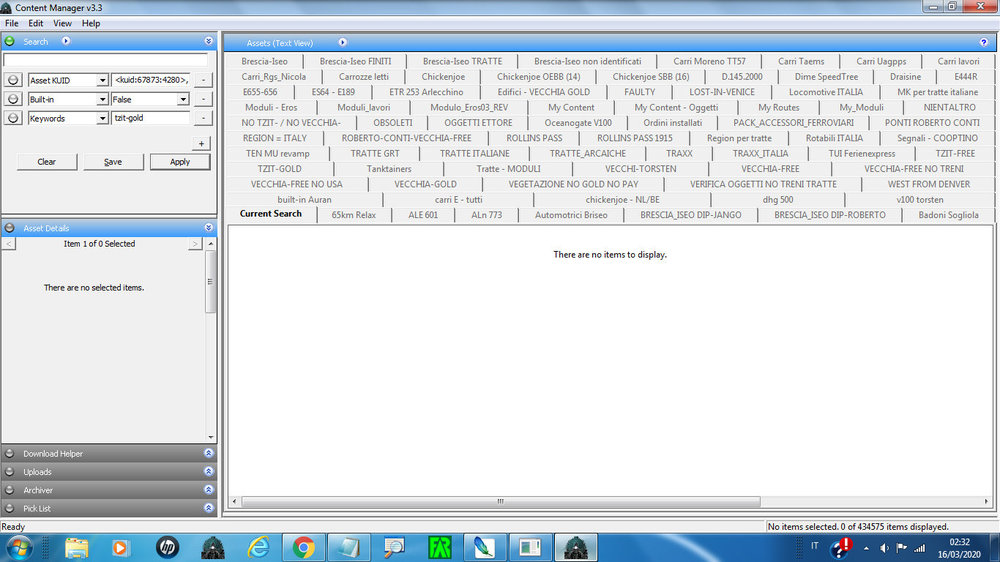Click the Download Helper status icon
The height and width of the screenshot is (562, 1000).
10,454
